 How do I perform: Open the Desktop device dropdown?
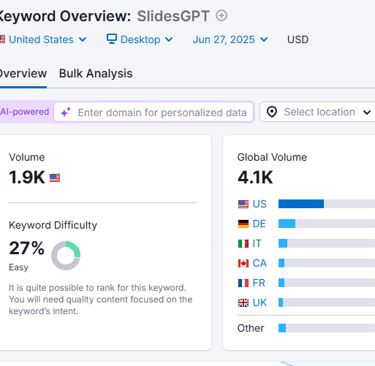(140, 39)
